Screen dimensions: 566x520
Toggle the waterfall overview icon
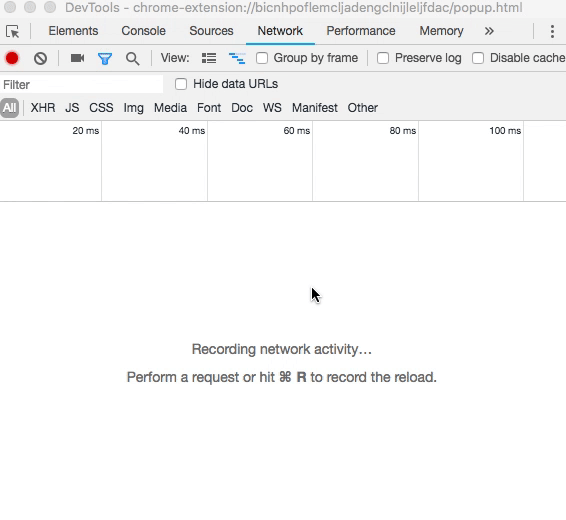click(x=237, y=58)
